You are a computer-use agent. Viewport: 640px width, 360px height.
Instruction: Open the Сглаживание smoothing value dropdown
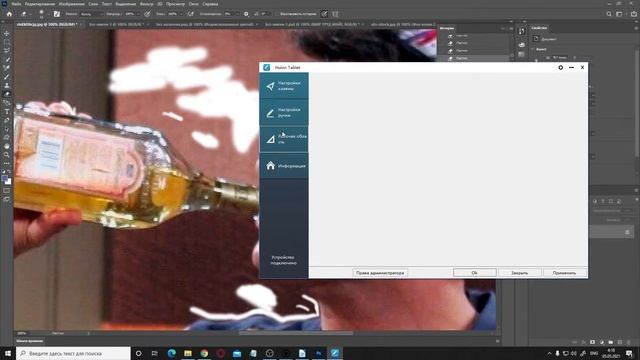click(x=232, y=14)
